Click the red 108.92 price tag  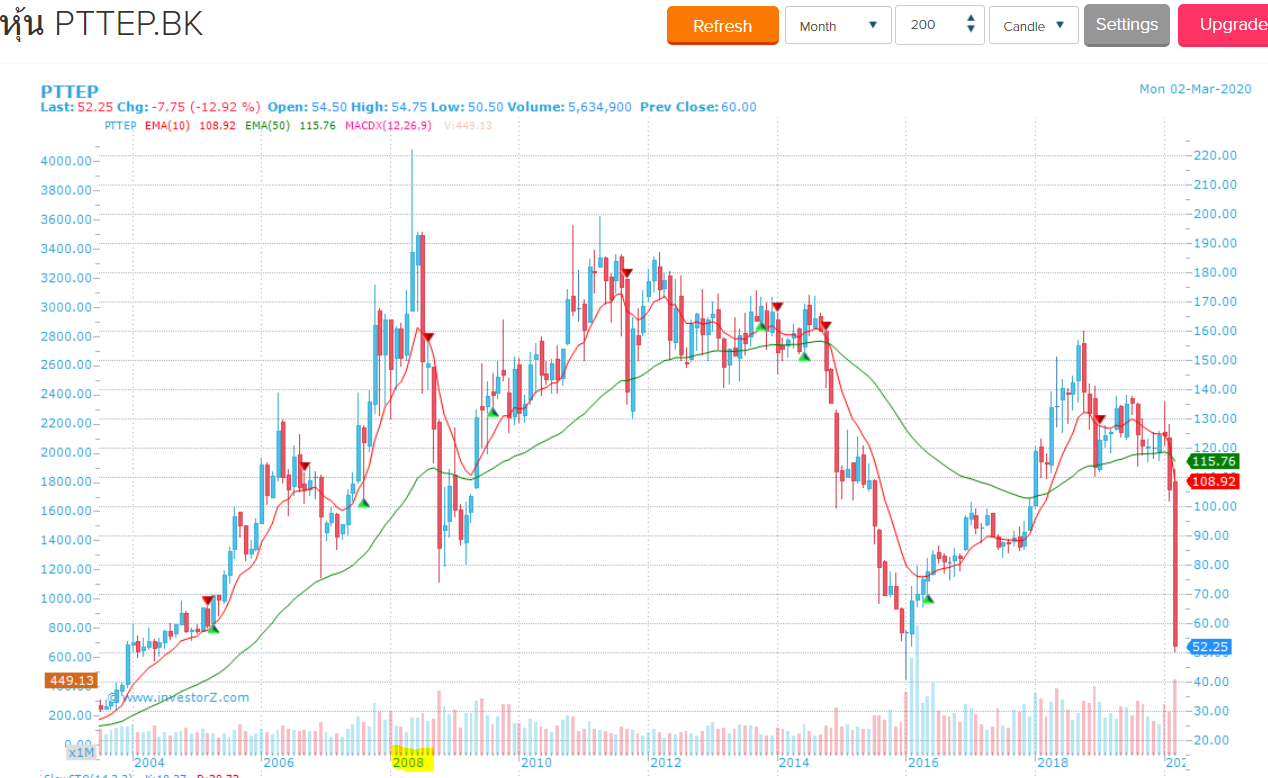click(x=1214, y=482)
